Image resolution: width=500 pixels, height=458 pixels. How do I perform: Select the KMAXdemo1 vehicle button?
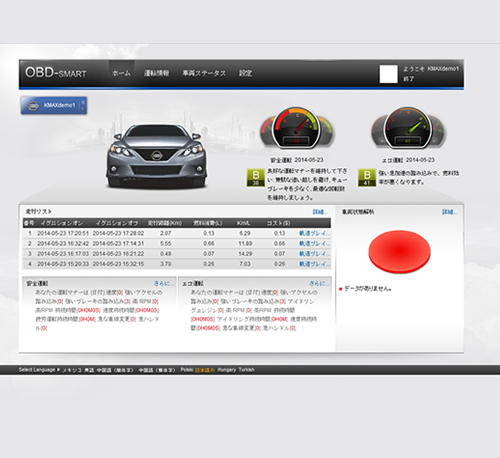tap(54, 106)
